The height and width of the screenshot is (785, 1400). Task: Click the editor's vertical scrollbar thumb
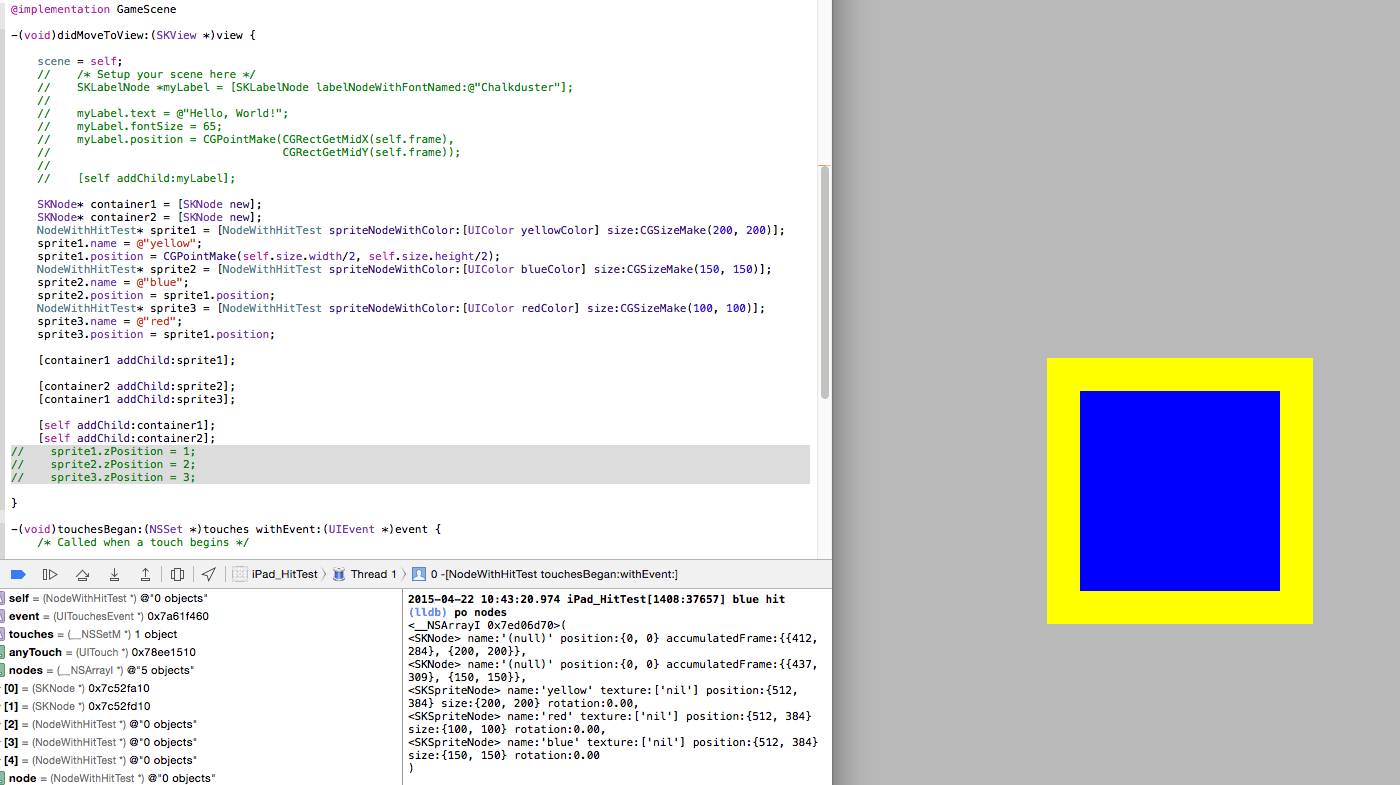pyautogui.click(x=825, y=283)
